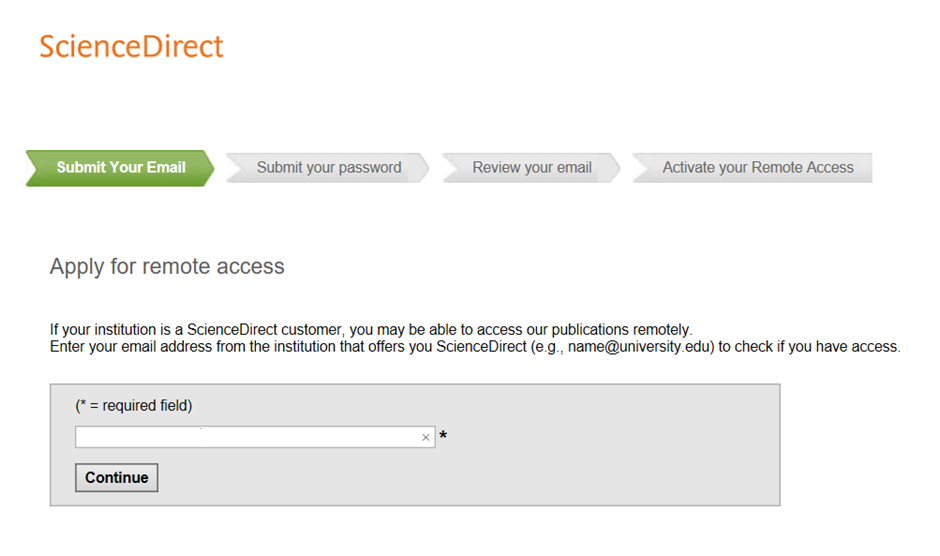This screenshot has width=940, height=556.
Task: Go to the Submit your password step
Action: [x=328, y=168]
